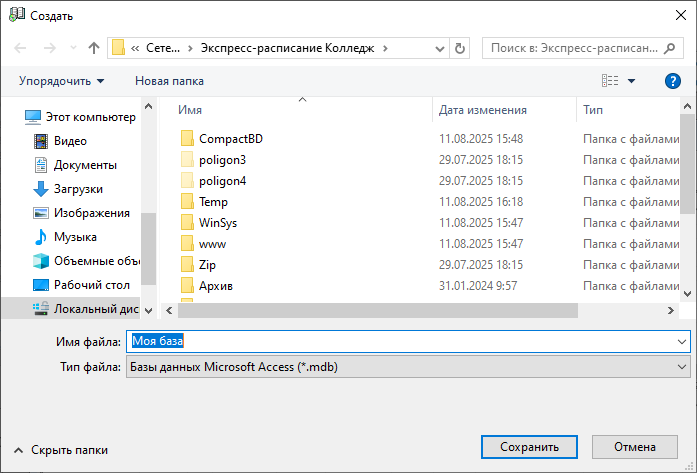
Task: Click Новая папка in the toolbar
Action: [169, 80]
